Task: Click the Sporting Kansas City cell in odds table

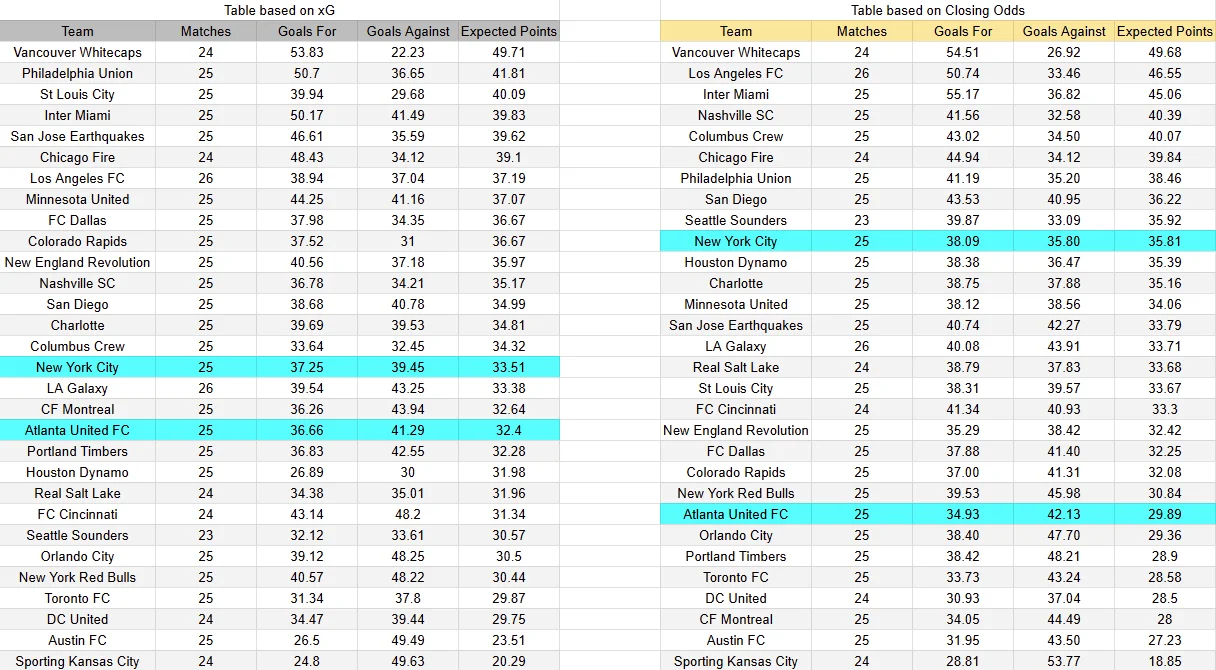Action: pos(736,661)
